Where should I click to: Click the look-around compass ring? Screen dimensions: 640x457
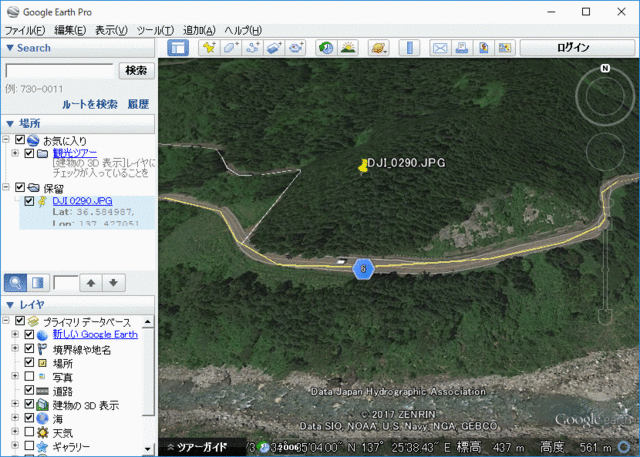point(605,97)
